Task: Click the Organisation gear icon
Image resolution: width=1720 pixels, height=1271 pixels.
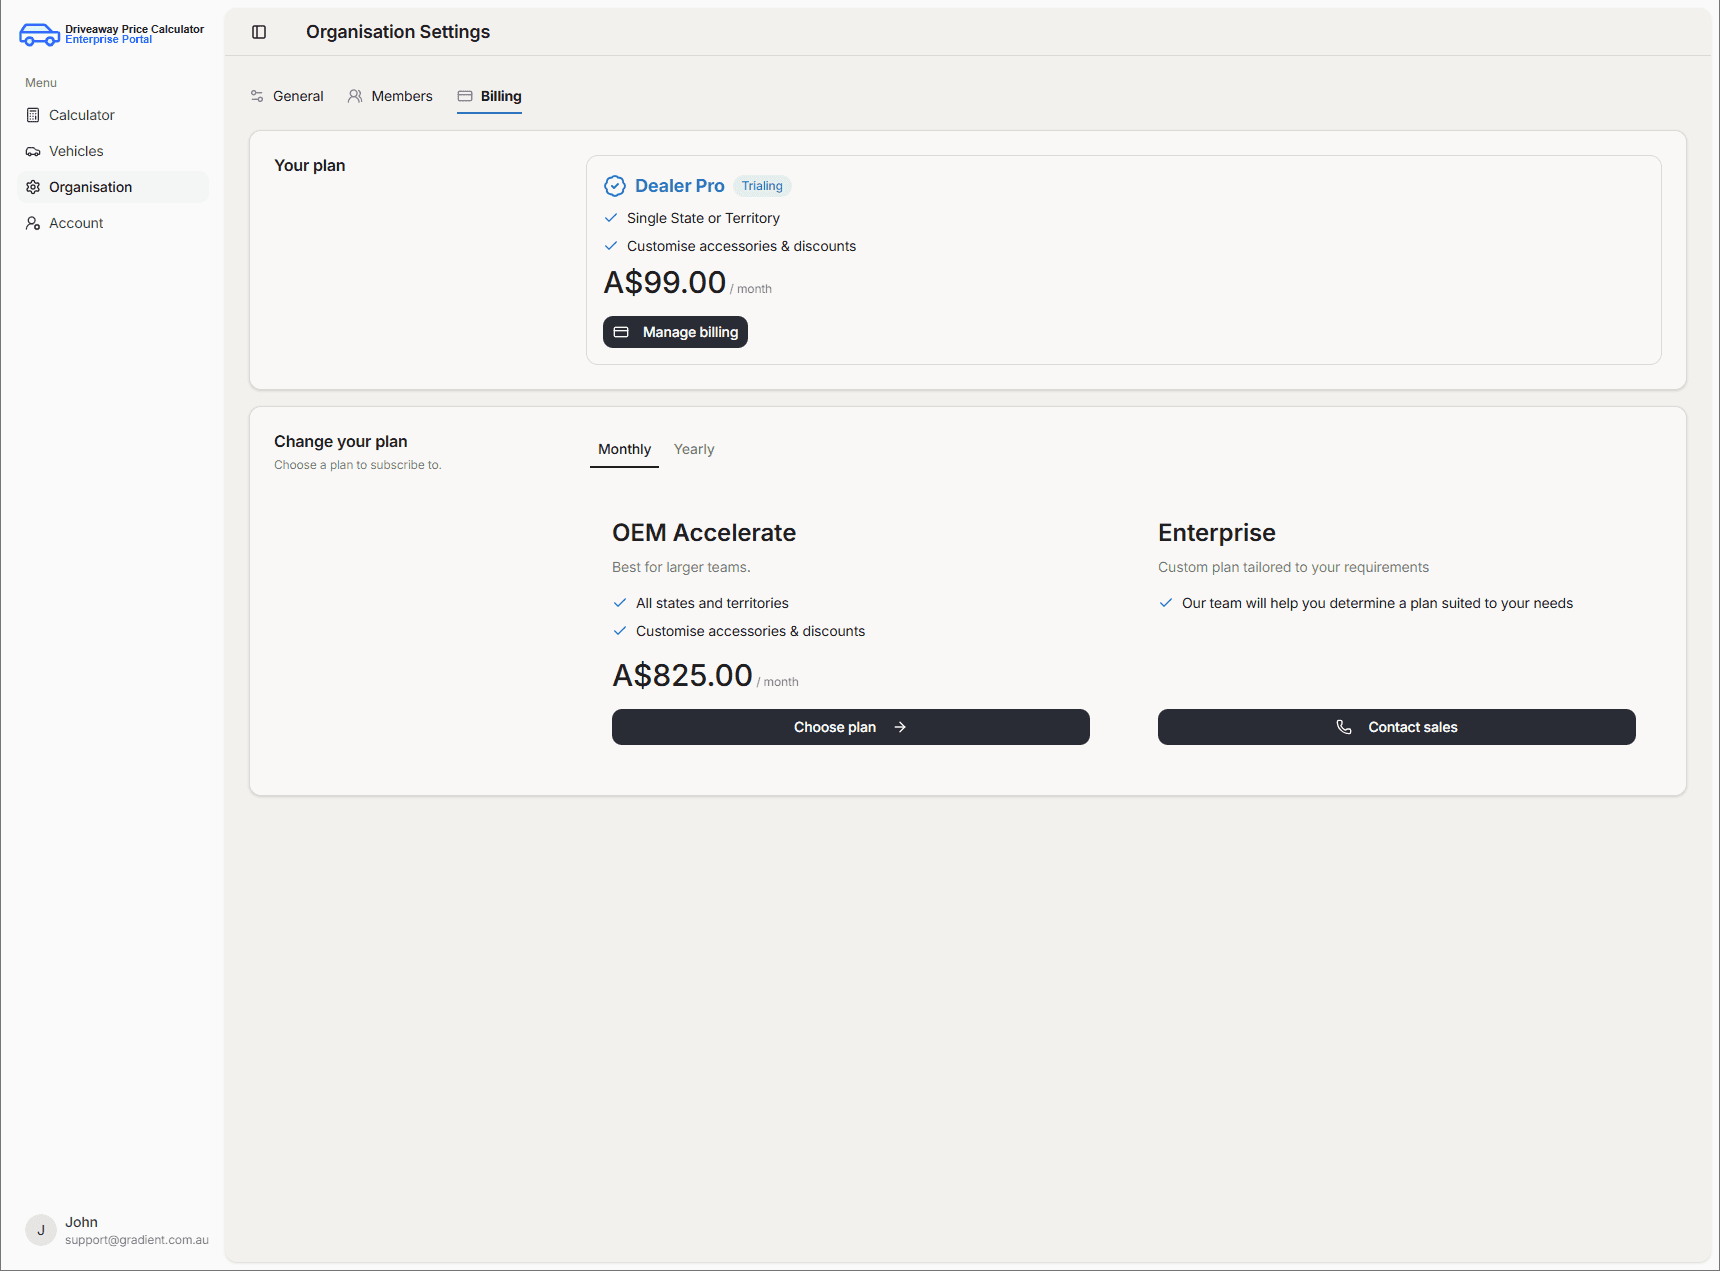Action: point(33,187)
